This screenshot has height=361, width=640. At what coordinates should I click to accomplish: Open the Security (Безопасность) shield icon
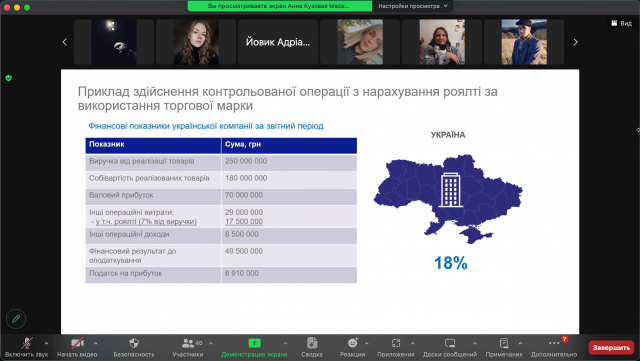pyautogui.click(x=134, y=343)
